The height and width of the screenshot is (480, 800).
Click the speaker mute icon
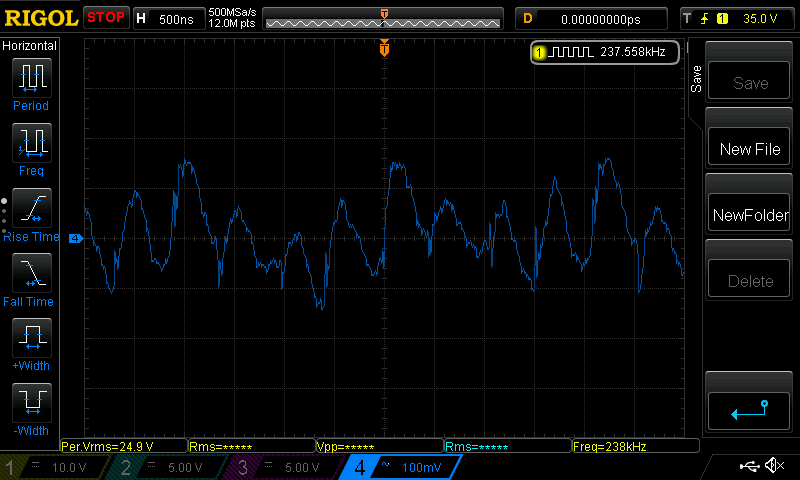coord(773,466)
